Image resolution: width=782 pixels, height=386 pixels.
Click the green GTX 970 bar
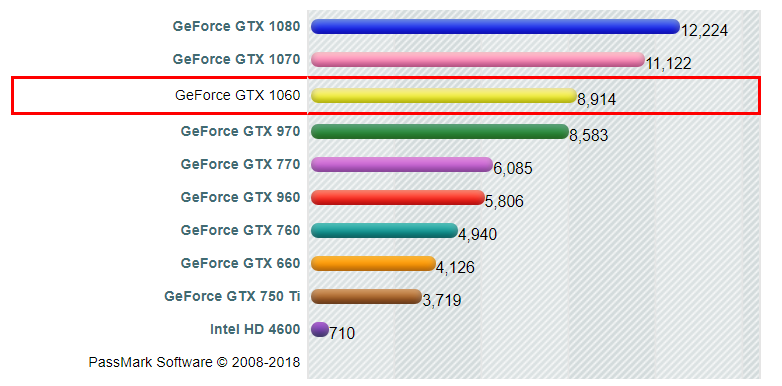439,131
